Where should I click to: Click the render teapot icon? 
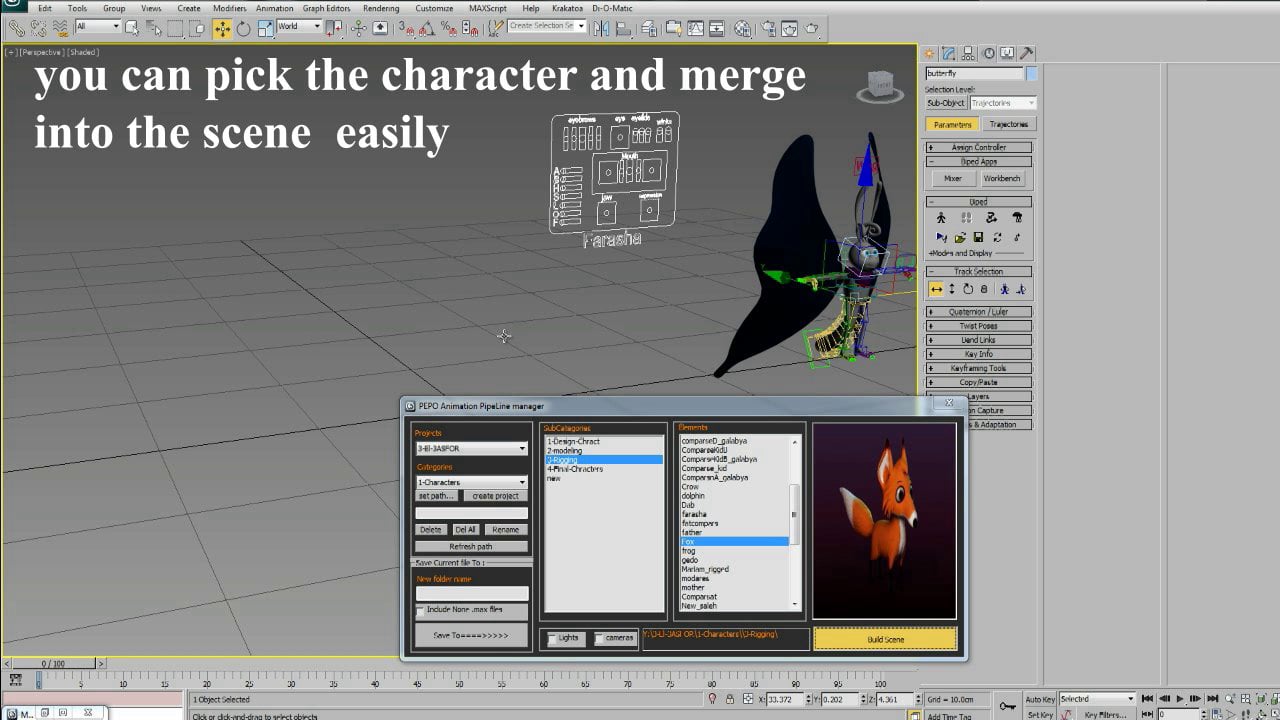pyautogui.click(x=811, y=28)
